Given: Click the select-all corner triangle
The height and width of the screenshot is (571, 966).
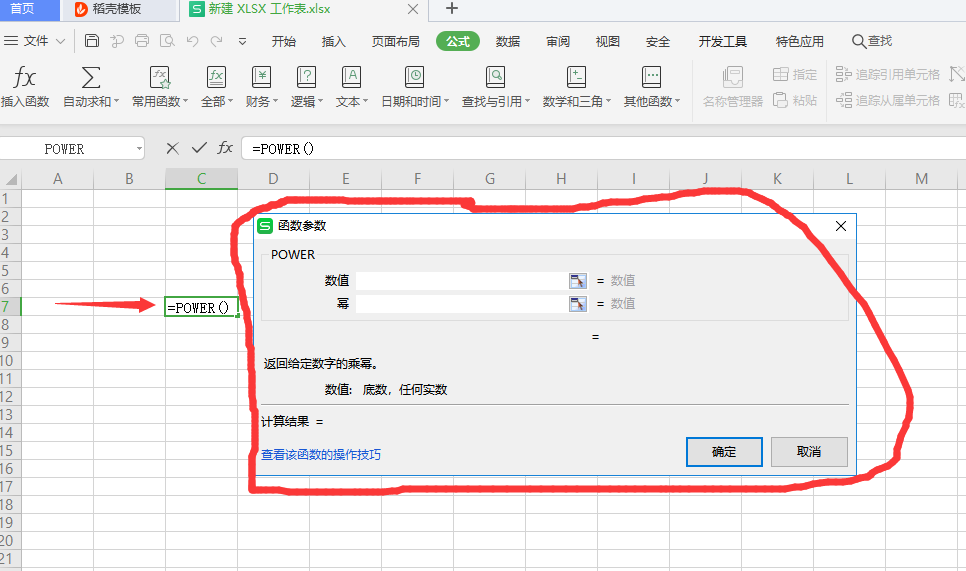Looking at the screenshot, I should [x=11, y=179].
